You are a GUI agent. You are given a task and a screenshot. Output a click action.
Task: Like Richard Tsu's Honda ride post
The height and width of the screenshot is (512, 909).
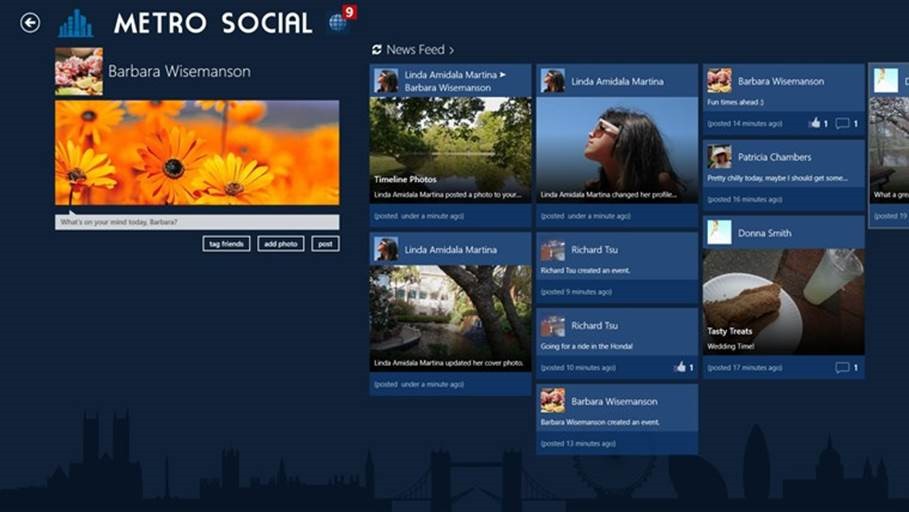(x=681, y=367)
